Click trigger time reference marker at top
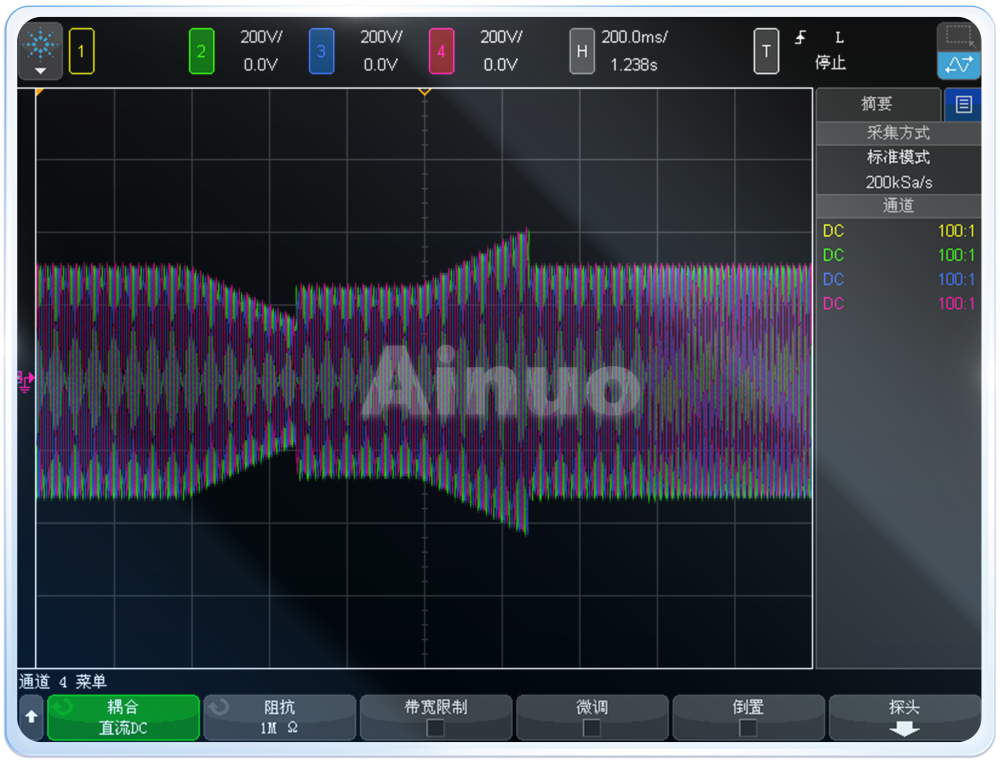 [x=425, y=92]
